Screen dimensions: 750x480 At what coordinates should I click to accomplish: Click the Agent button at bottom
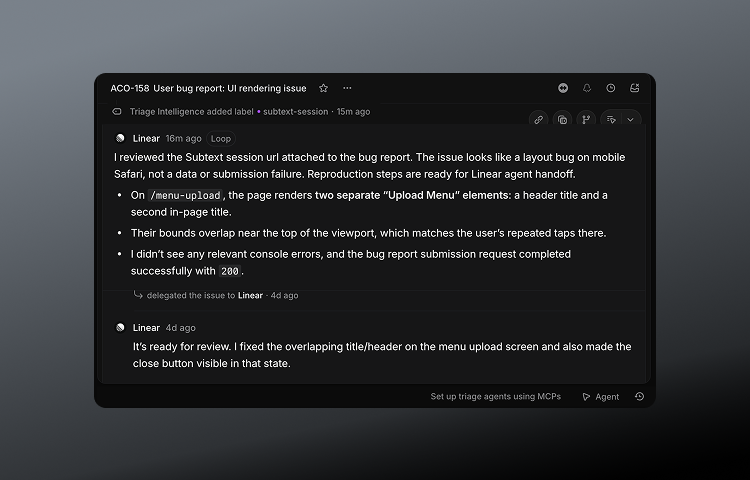(601, 397)
